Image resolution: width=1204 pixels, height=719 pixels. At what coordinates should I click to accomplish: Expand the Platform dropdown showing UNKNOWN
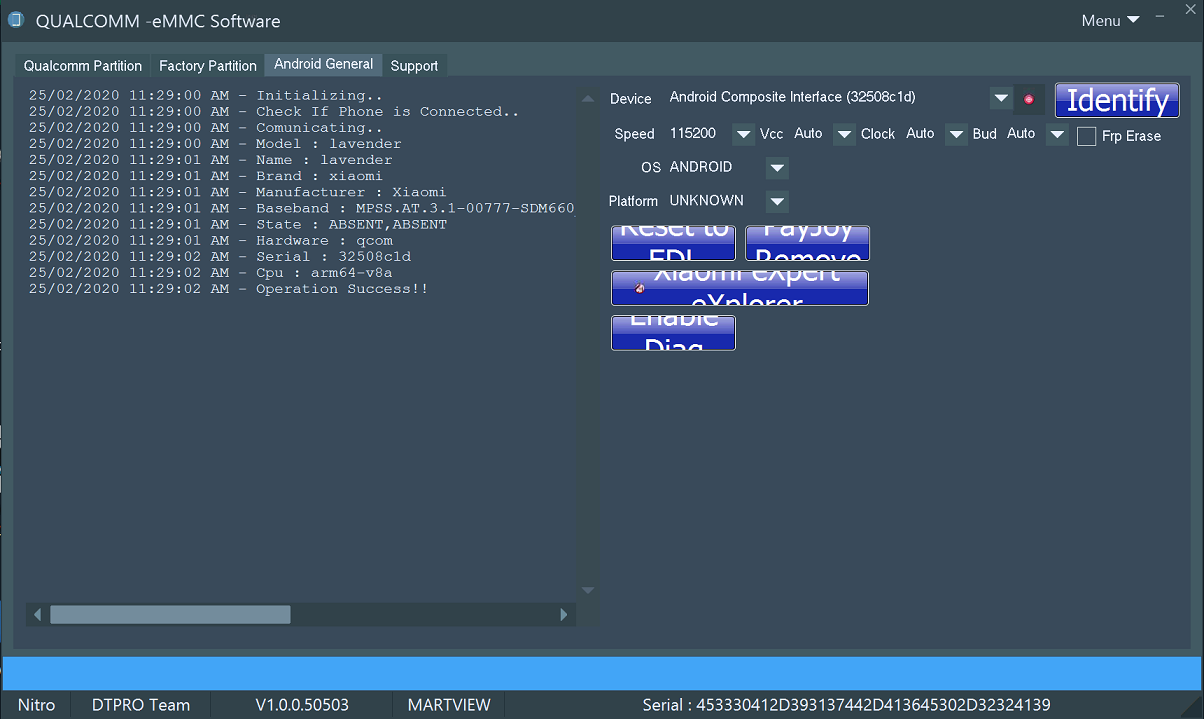(x=777, y=202)
